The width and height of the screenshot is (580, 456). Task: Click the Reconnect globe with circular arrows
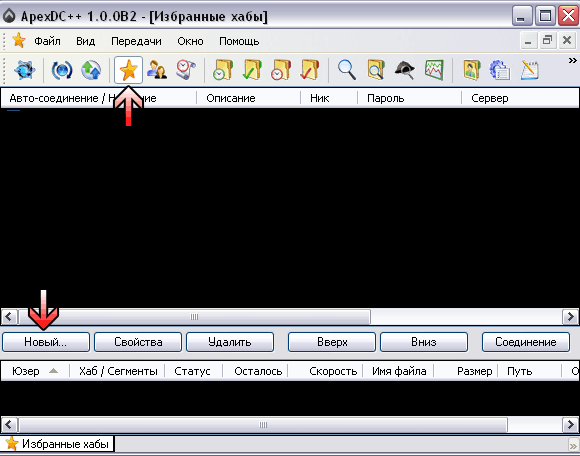tap(61, 70)
